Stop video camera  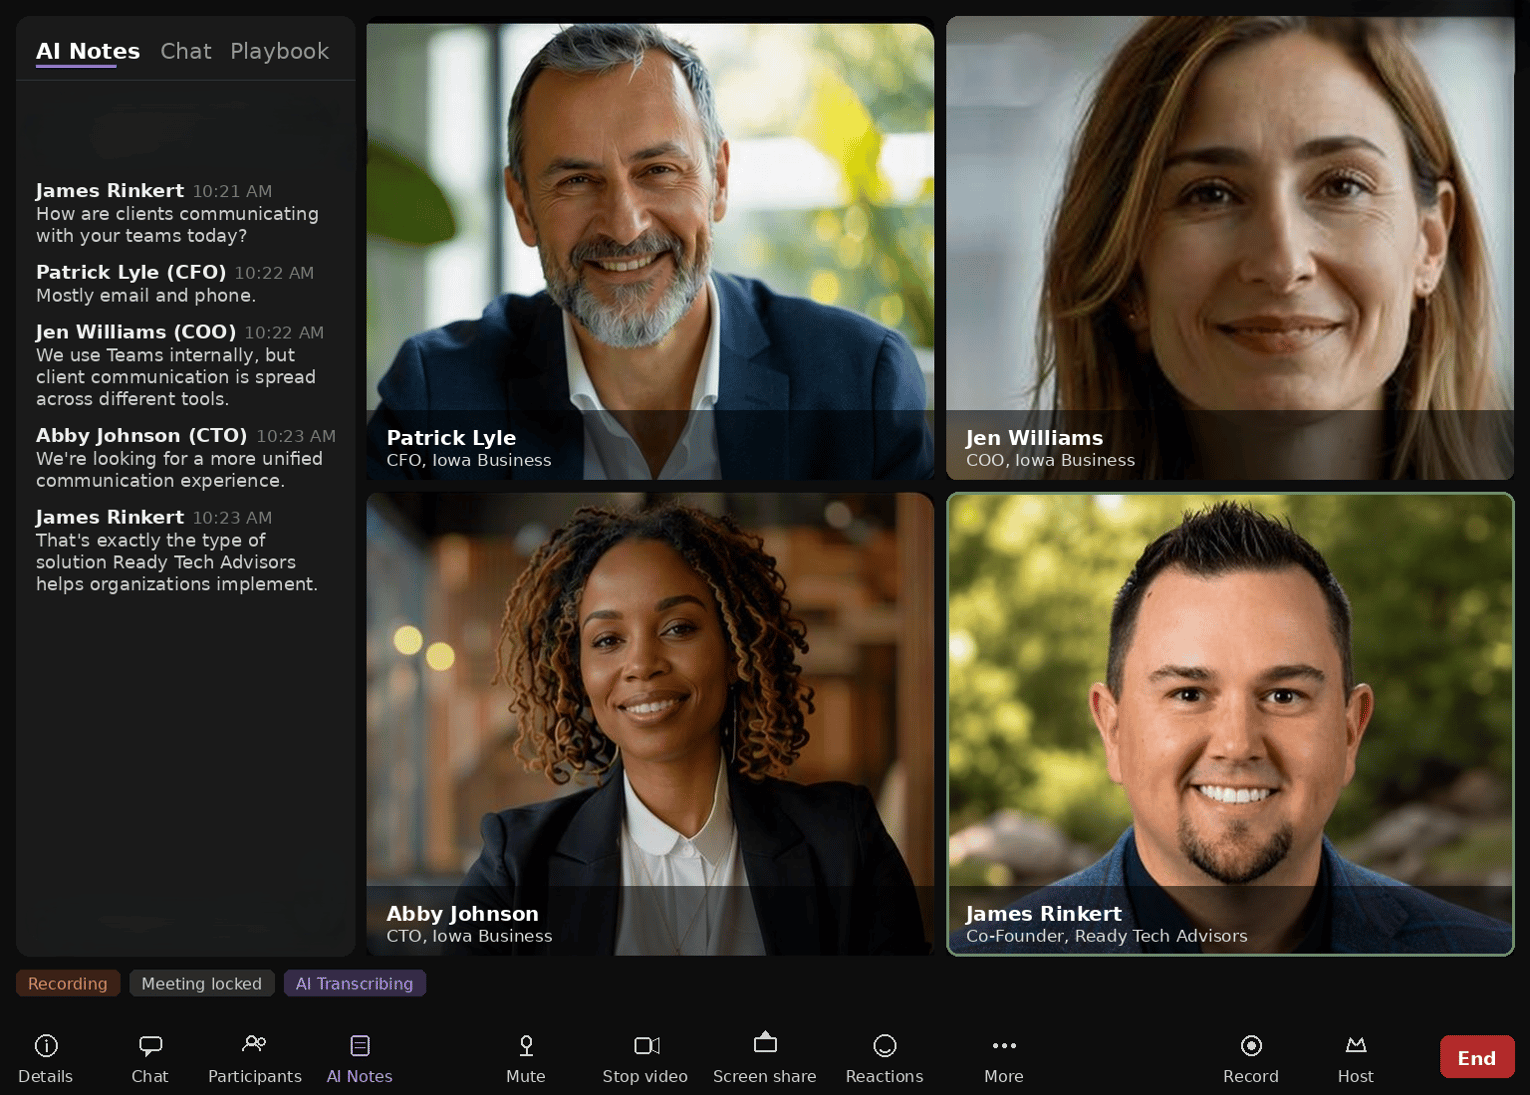pyautogui.click(x=645, y=1058)
